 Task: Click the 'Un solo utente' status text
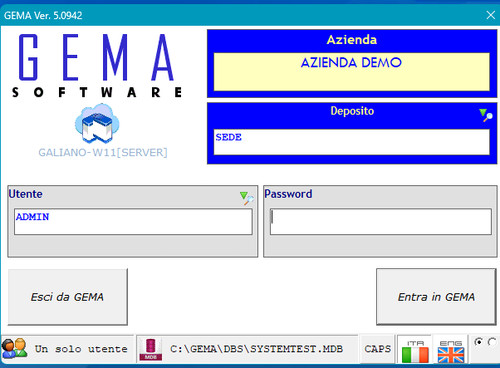tap(81, 349)
